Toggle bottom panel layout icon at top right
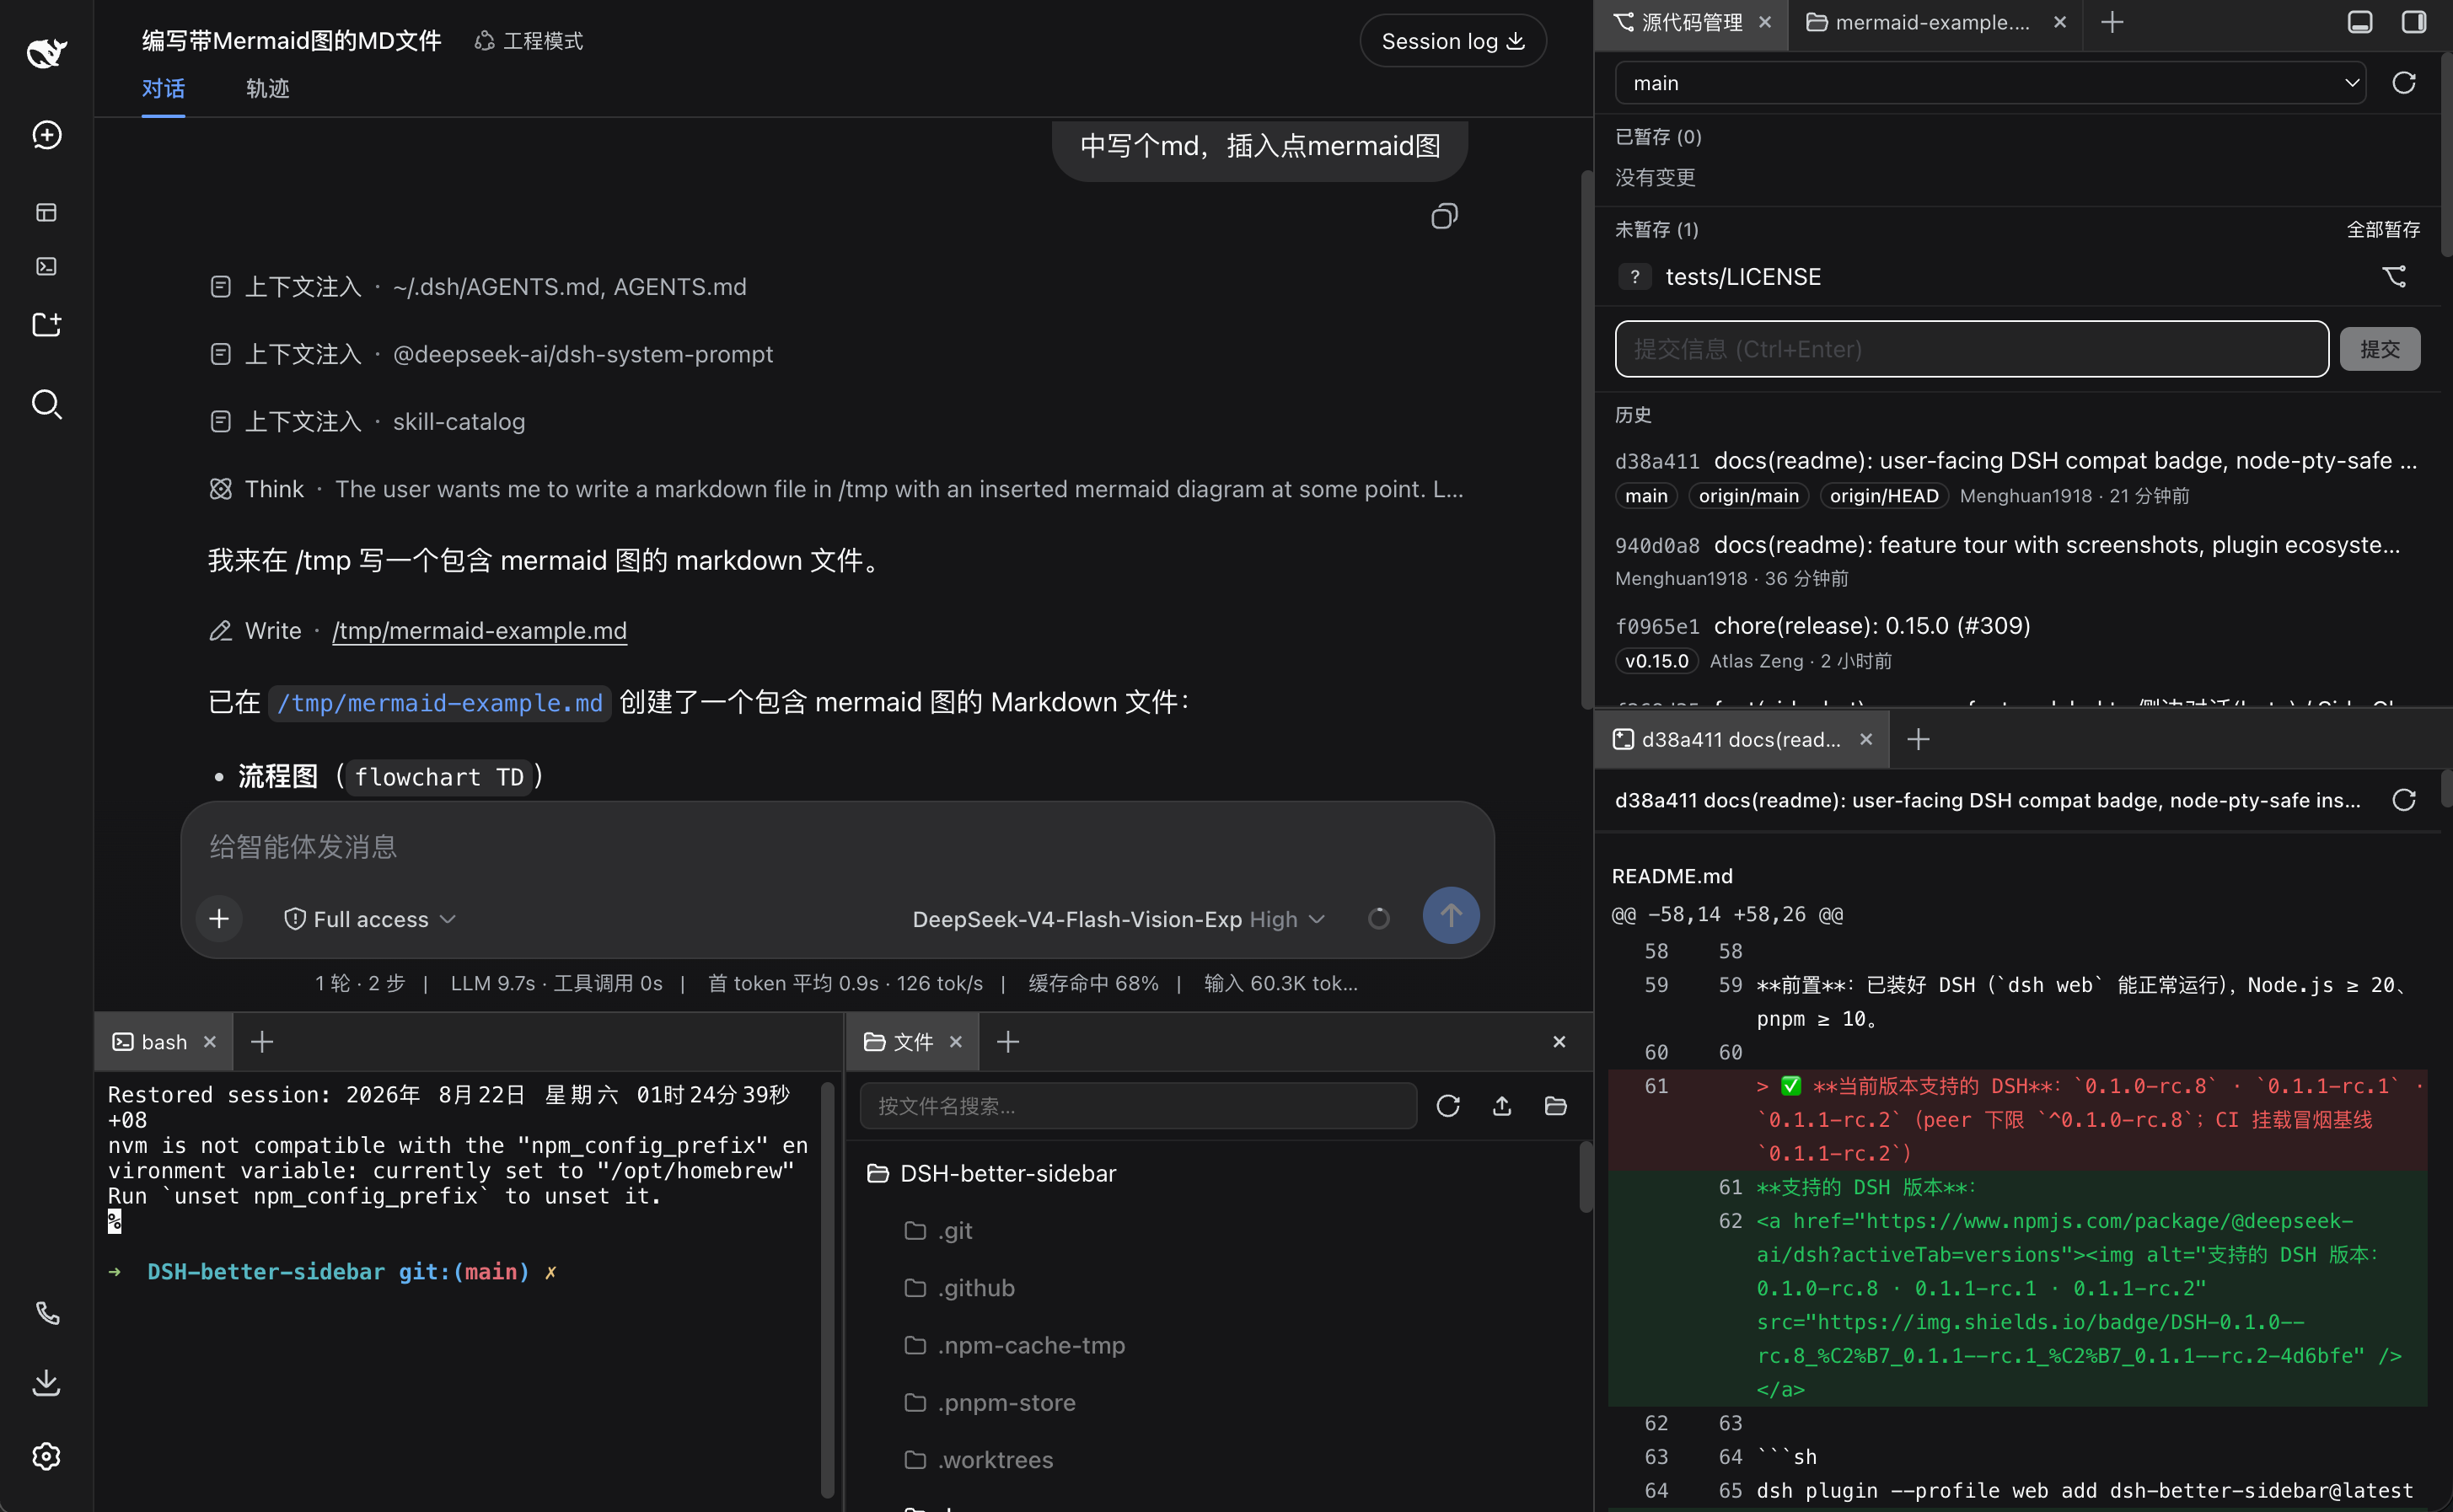This screenshot has height=1512, width=2453. (2360, 22)
